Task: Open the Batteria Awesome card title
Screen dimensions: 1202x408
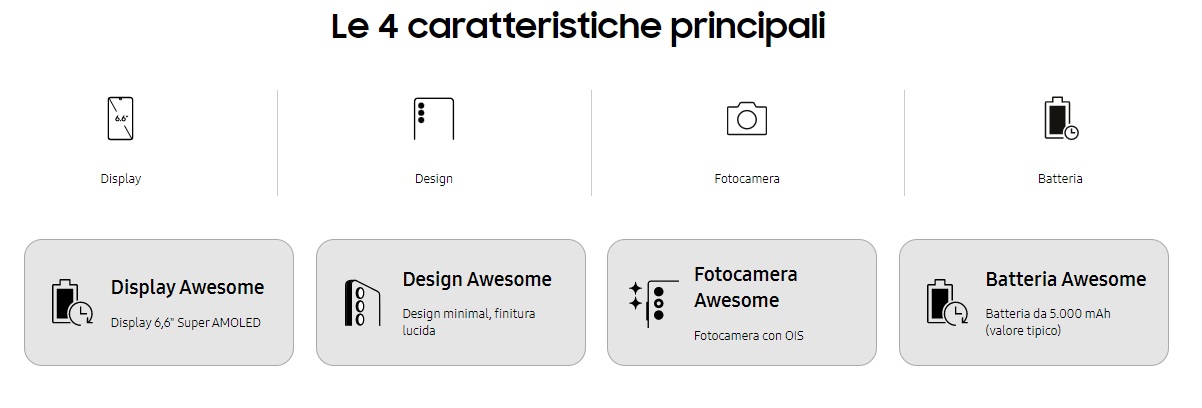Action: click(x=1066, y=279)
